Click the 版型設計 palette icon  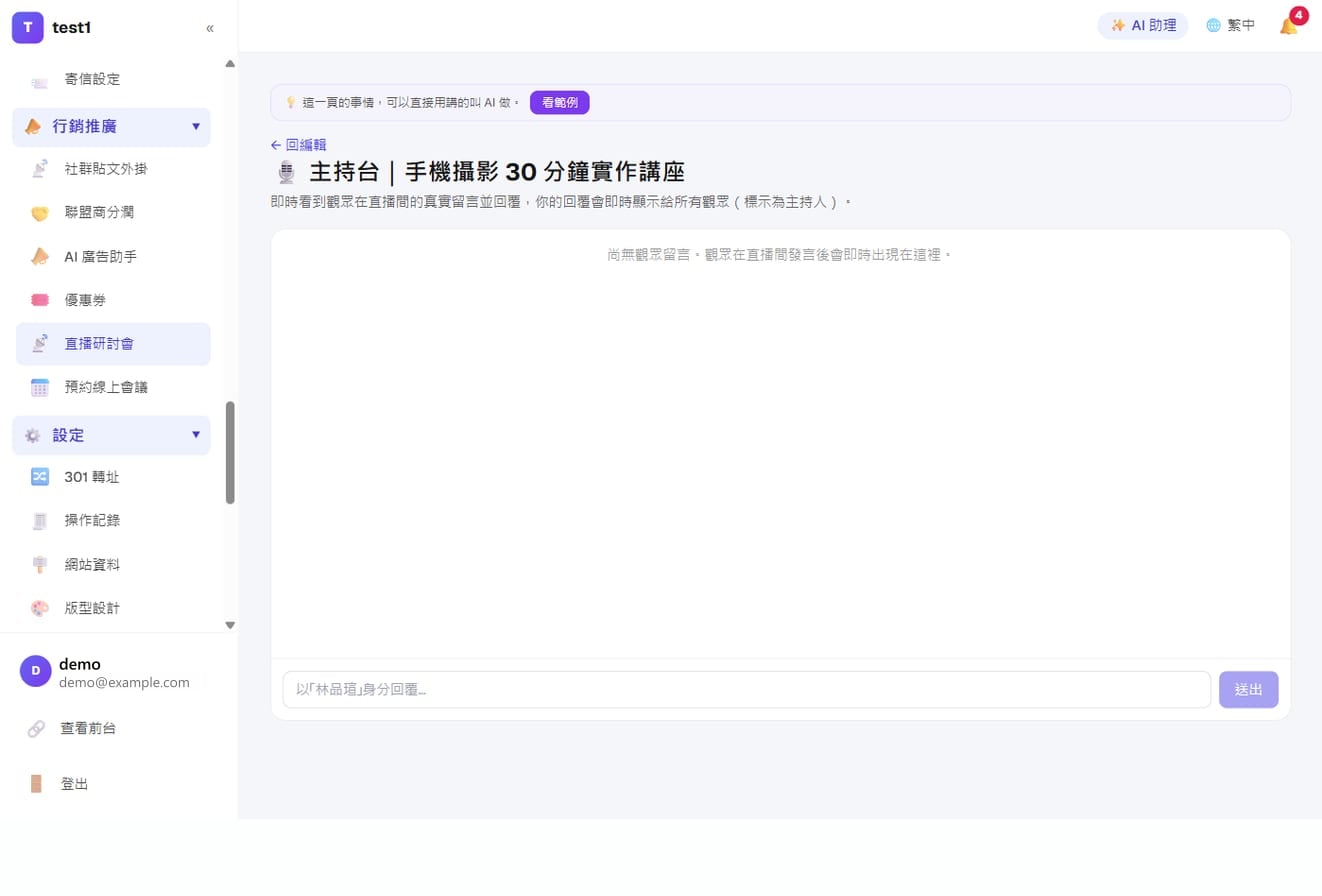(40, 608)
